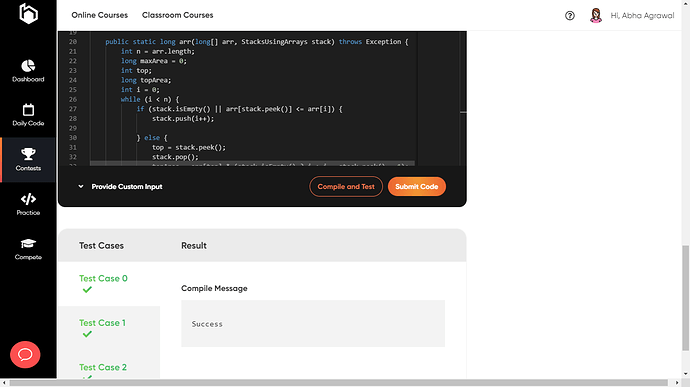The height and width of the screenshot is (387, 690).
Task: Open the Practice code-brackets icon
Action: point(28,199)
